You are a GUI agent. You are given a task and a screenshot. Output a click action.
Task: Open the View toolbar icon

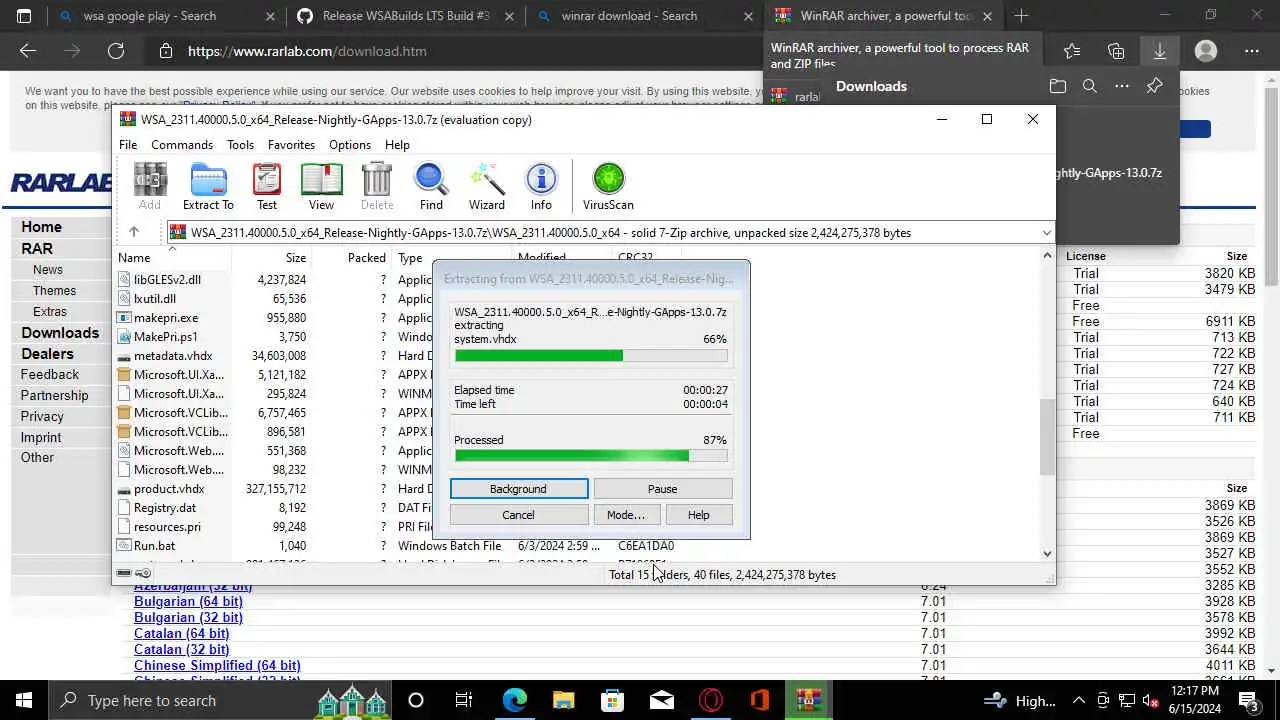[321, 187]
